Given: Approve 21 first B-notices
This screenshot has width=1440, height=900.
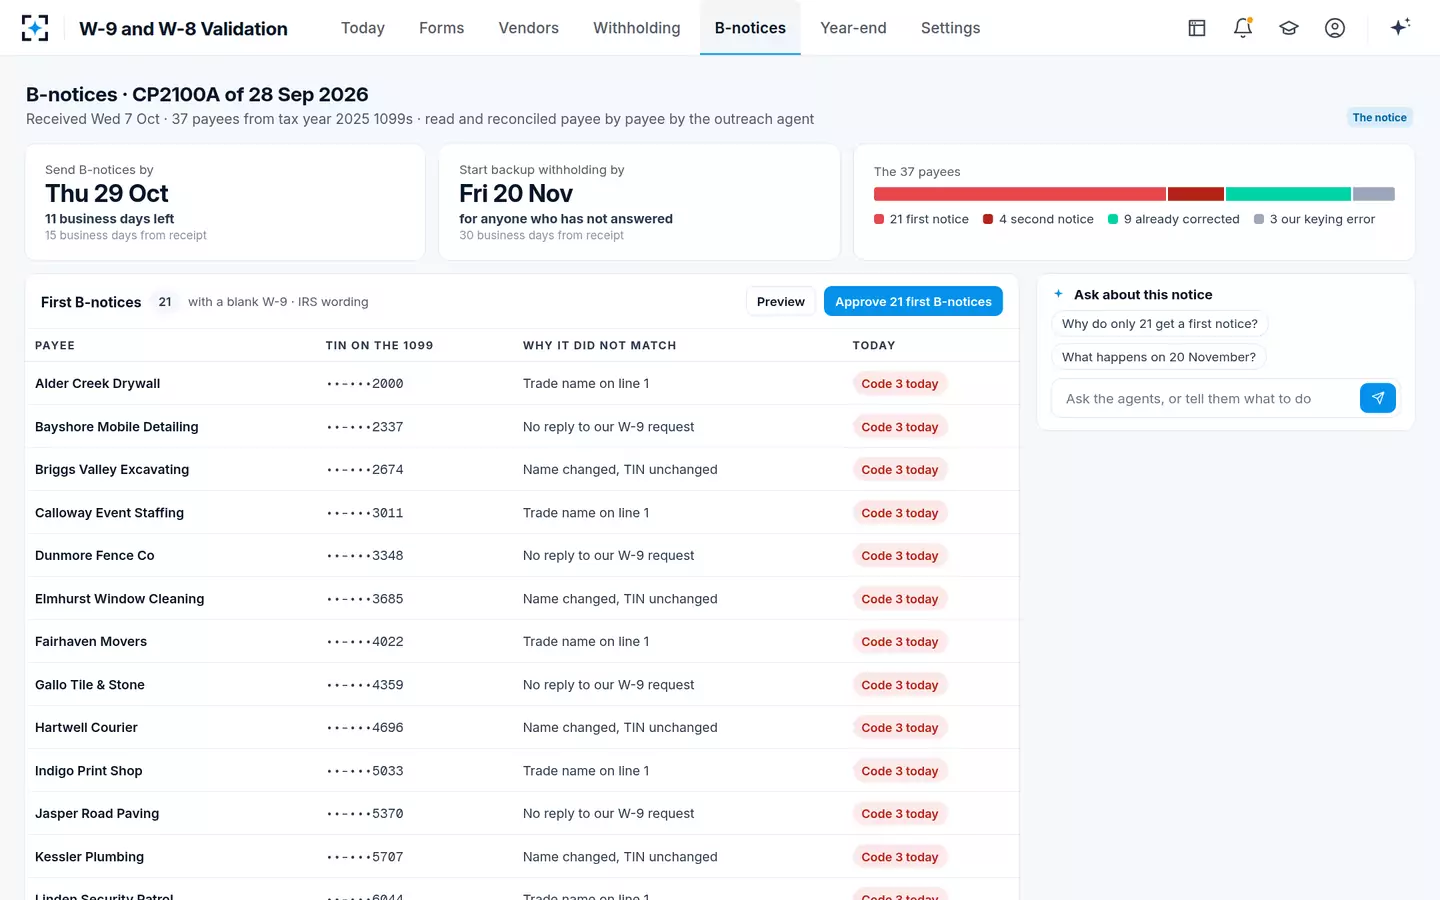Looking at the screenshot, I should (913, 301).
